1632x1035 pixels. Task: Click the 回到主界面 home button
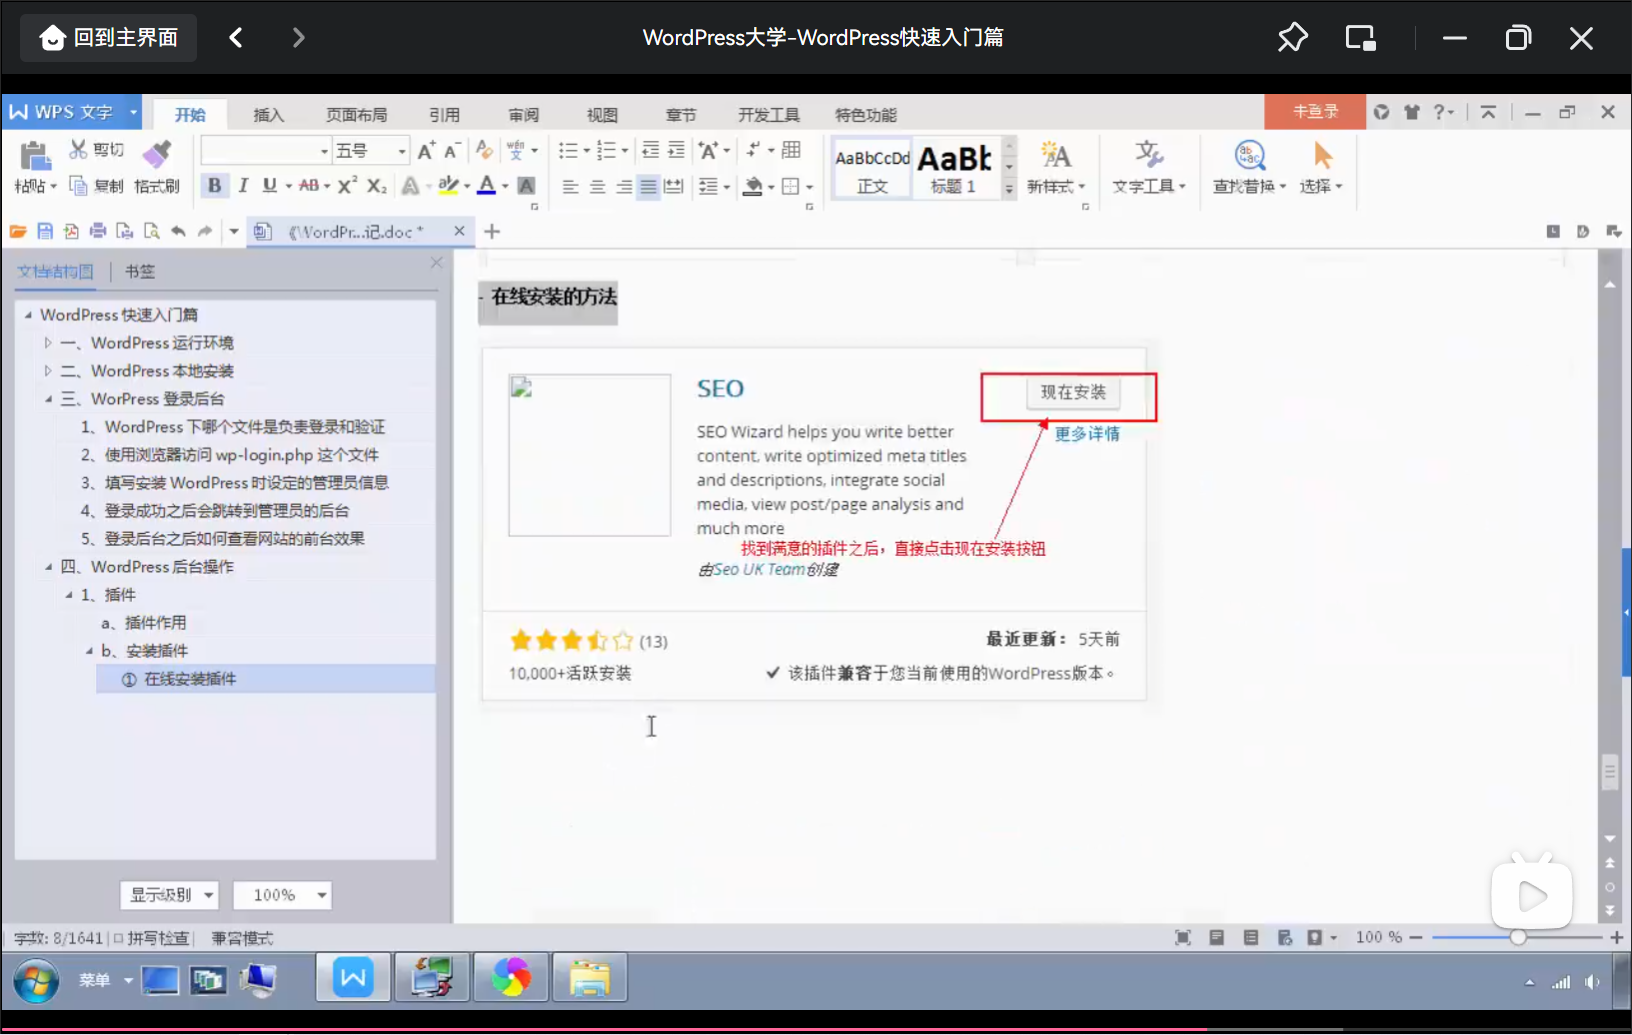pos(109,38)
